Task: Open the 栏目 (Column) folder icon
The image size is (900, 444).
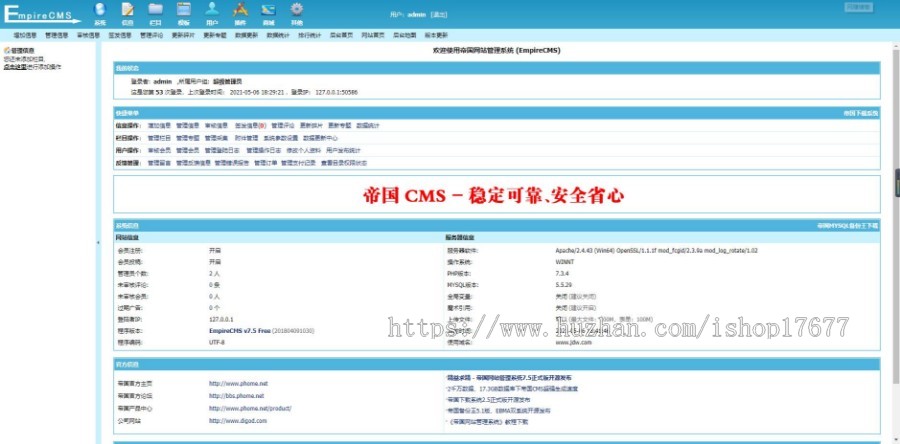Action: (x=156, y=10)
